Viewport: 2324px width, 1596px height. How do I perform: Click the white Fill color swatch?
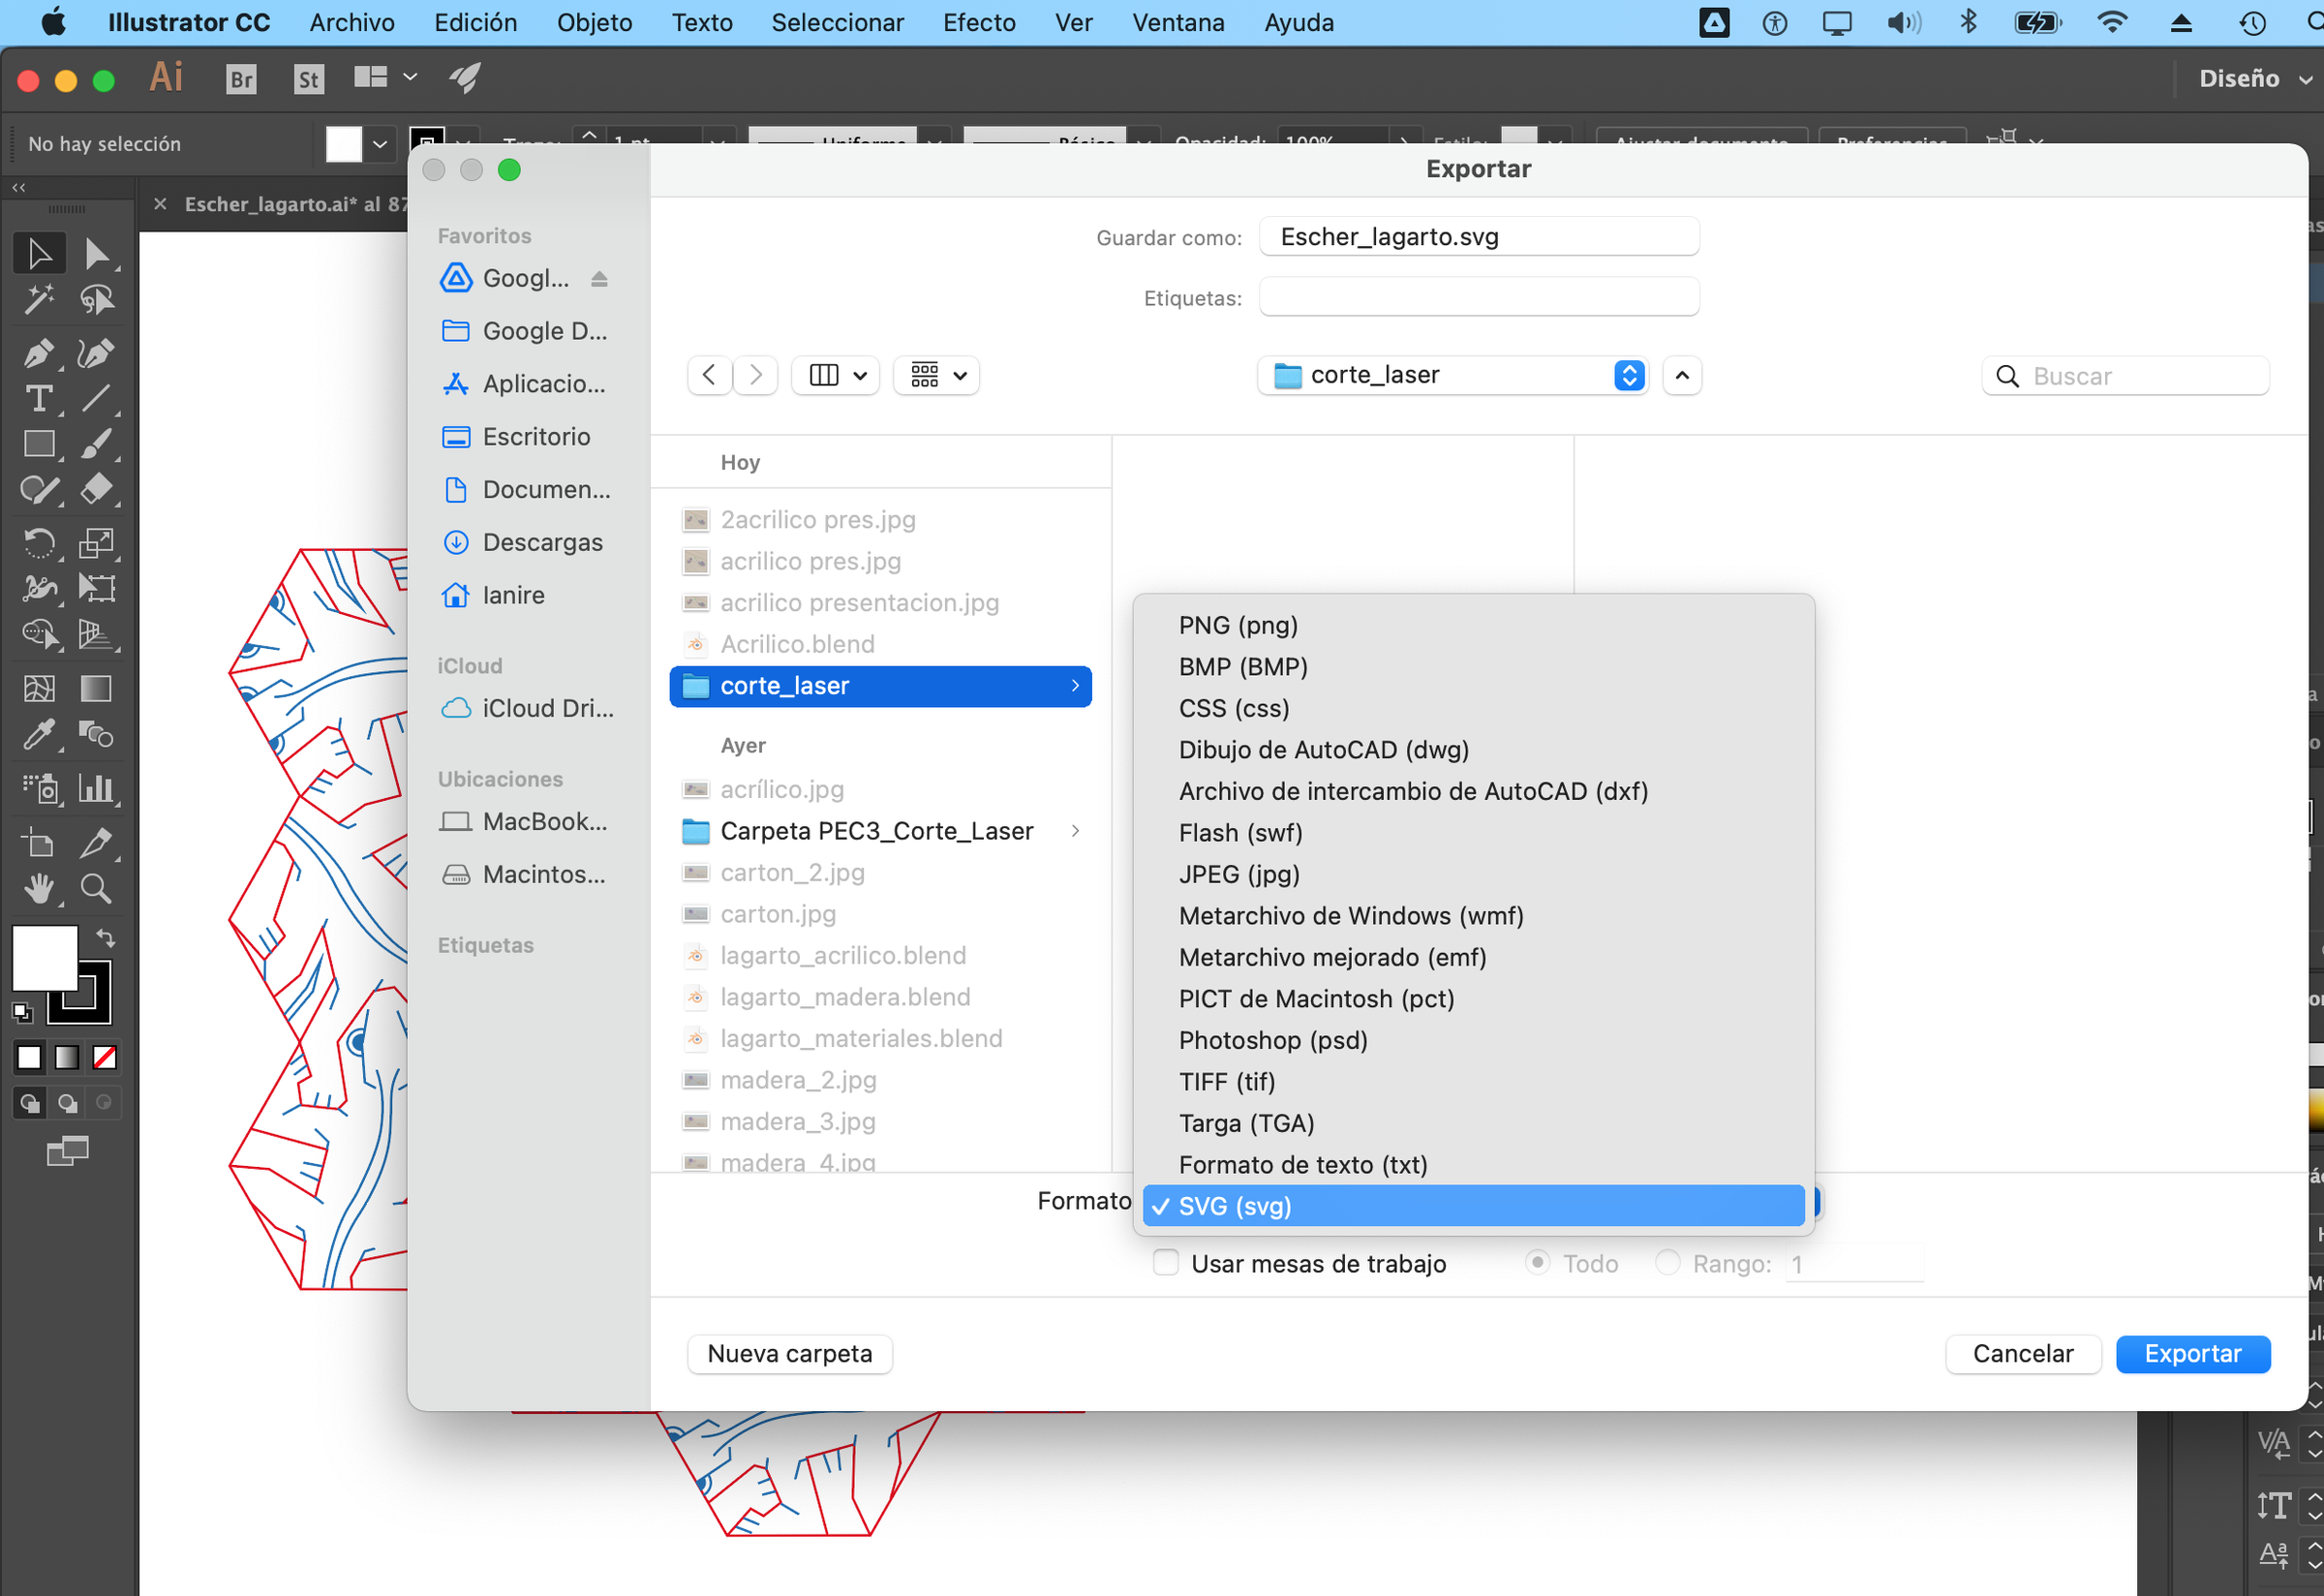44,957
